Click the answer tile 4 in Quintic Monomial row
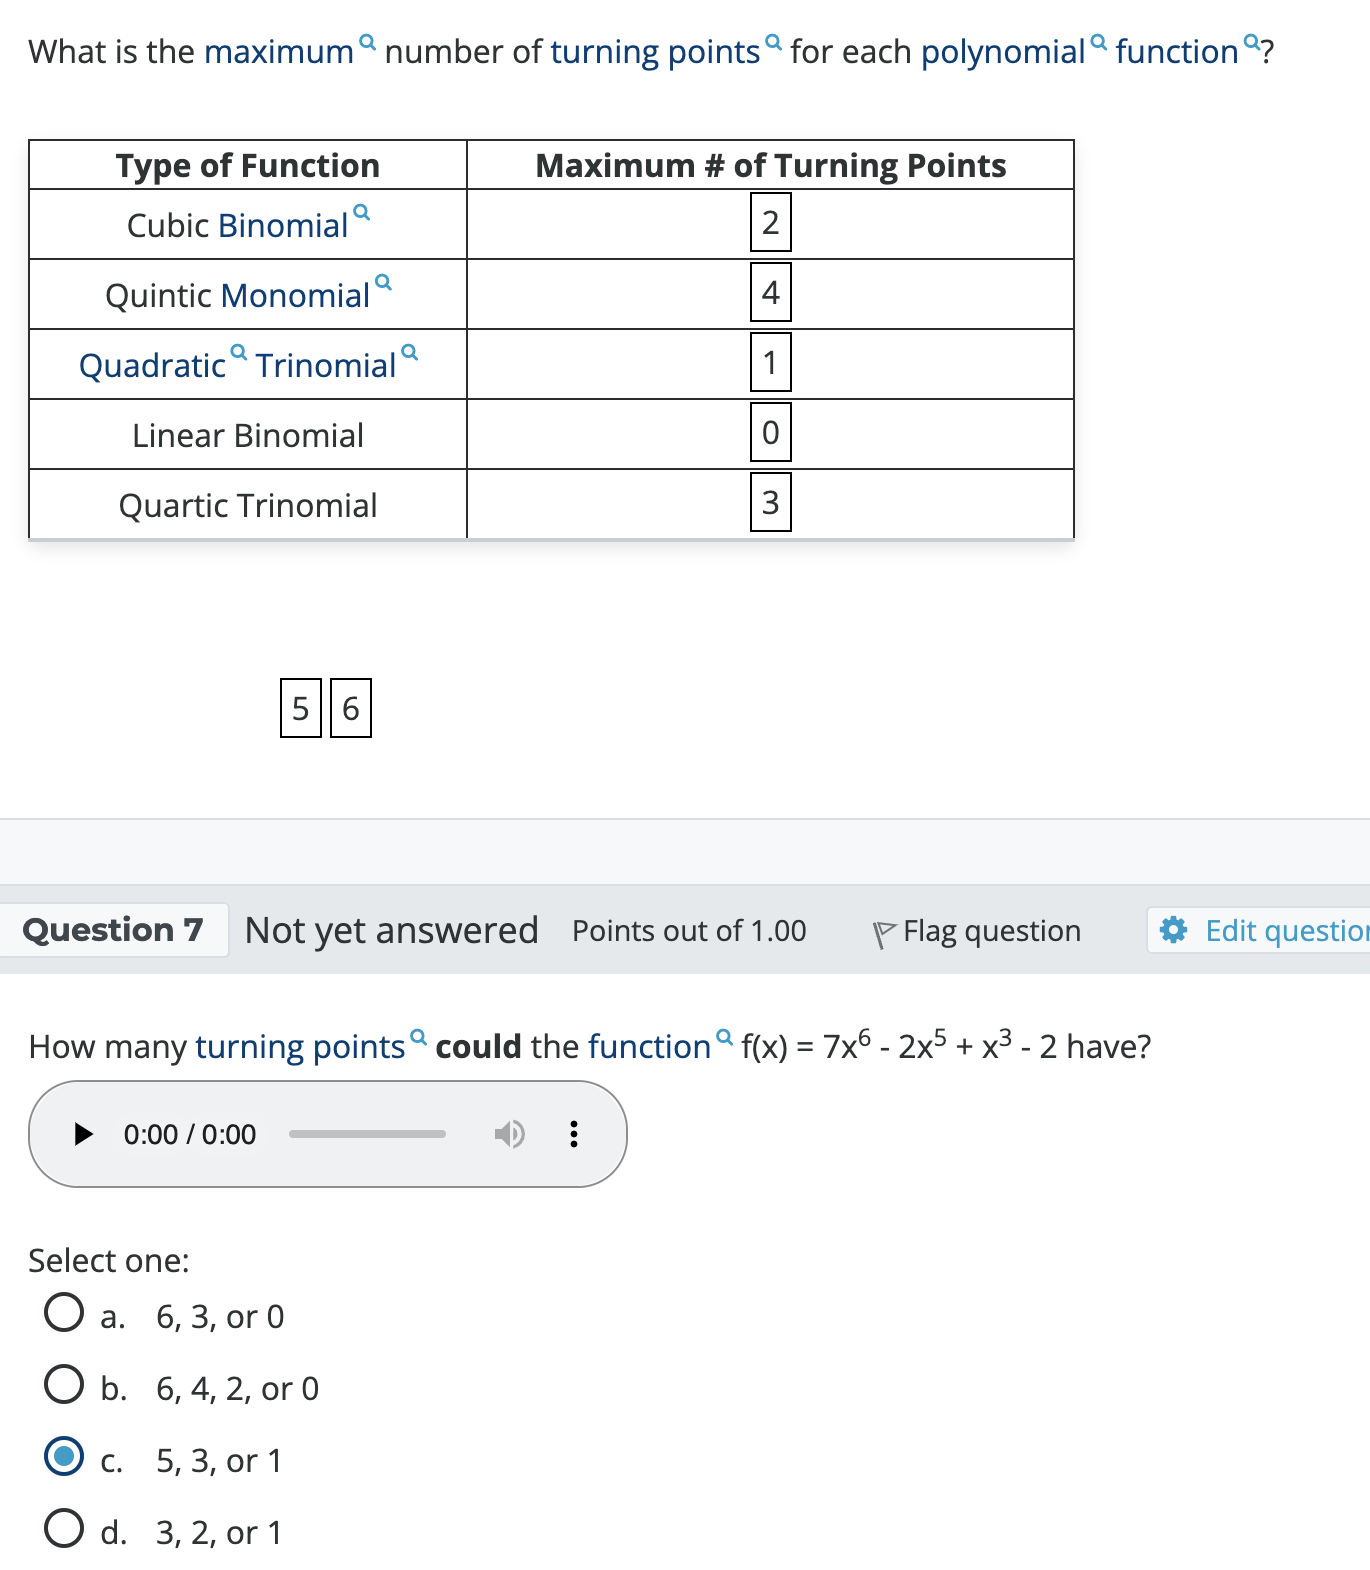This screenshot has height=1570, width=1370. coord(770,292)
